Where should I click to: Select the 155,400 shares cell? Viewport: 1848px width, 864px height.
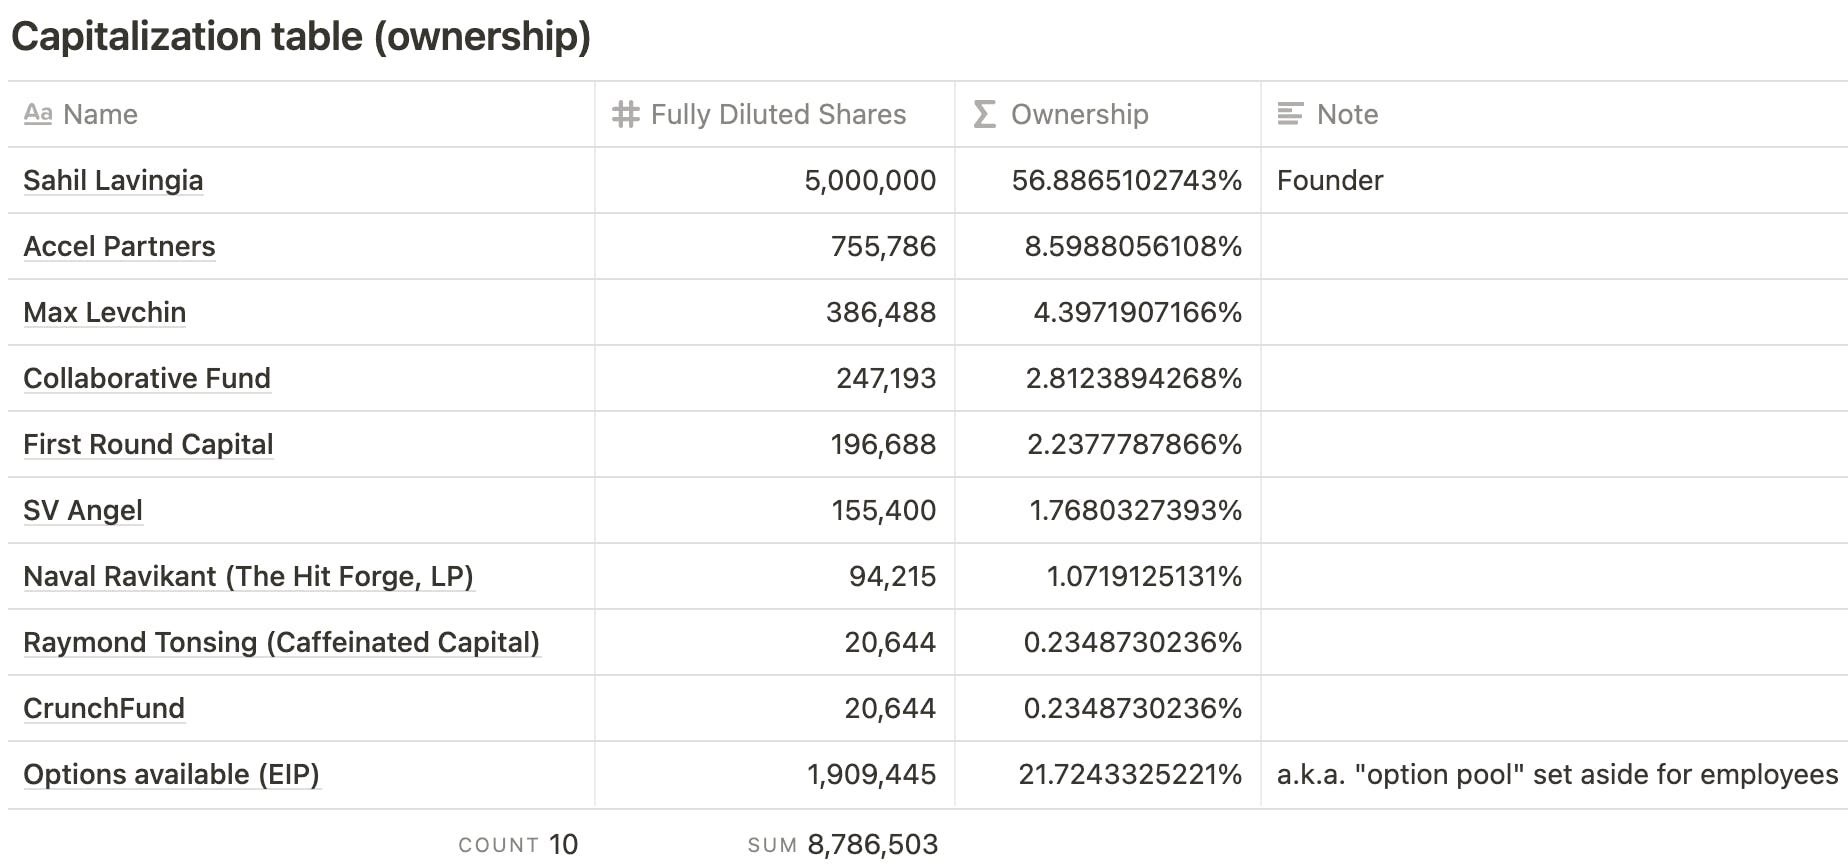pos(775,510)
